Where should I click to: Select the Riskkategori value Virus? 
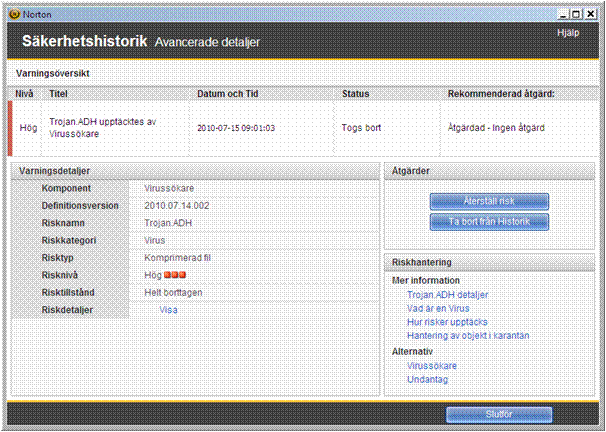(155, 240)
